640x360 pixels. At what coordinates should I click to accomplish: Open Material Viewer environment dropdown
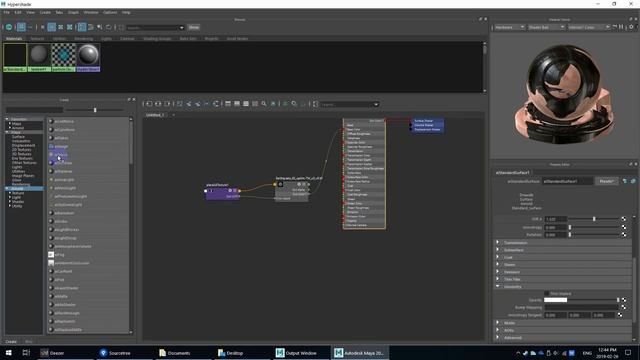point(589,27)
